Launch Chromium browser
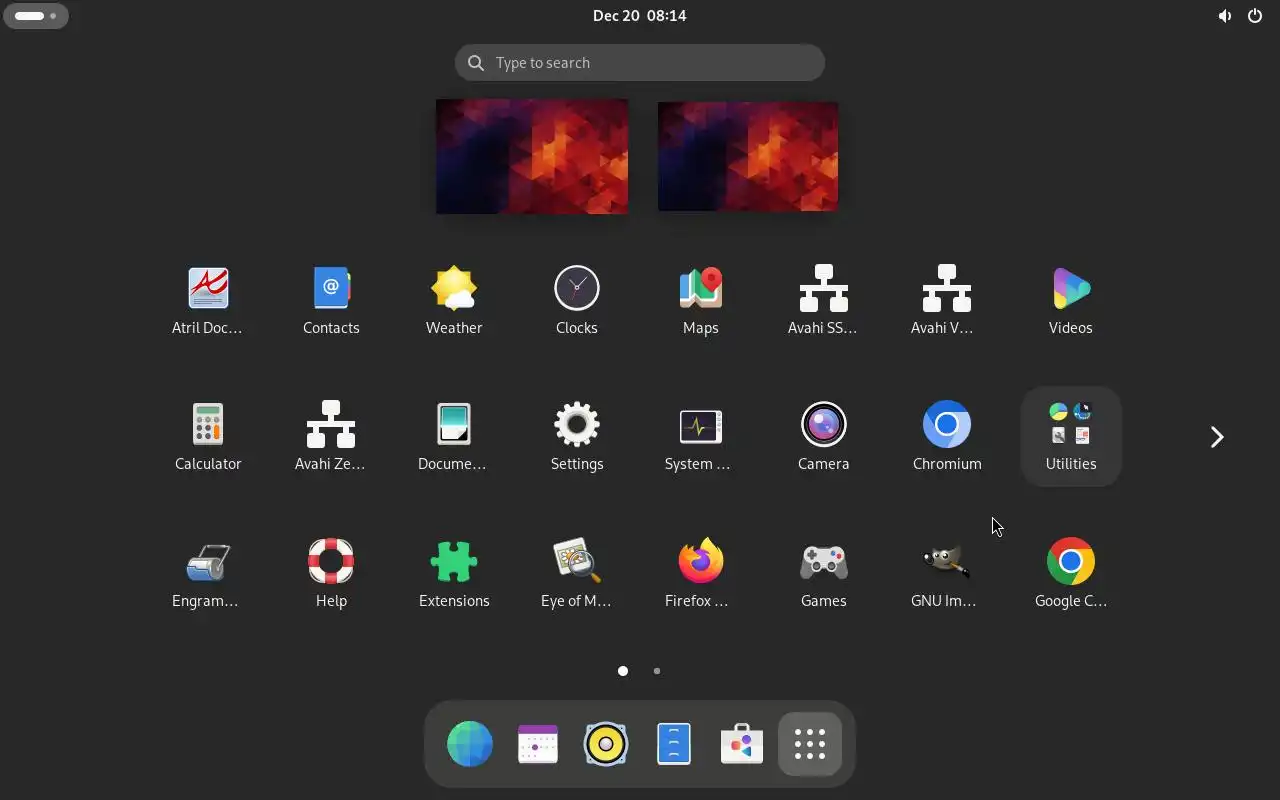This screenshot has width=1280, height=800. [x=946, y=437]
